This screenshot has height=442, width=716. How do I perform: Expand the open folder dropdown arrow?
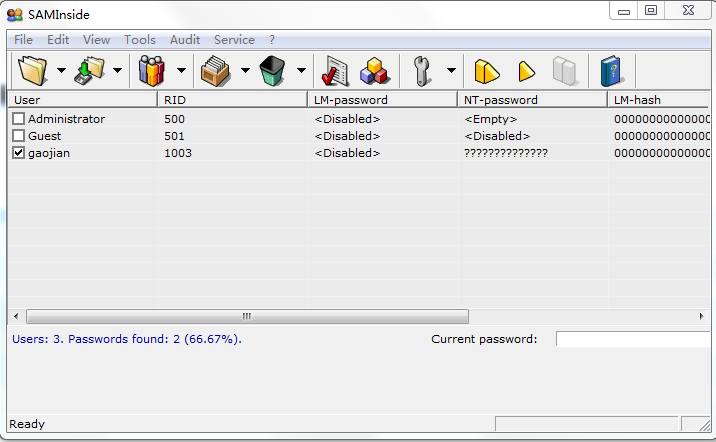tap(61, 70)
